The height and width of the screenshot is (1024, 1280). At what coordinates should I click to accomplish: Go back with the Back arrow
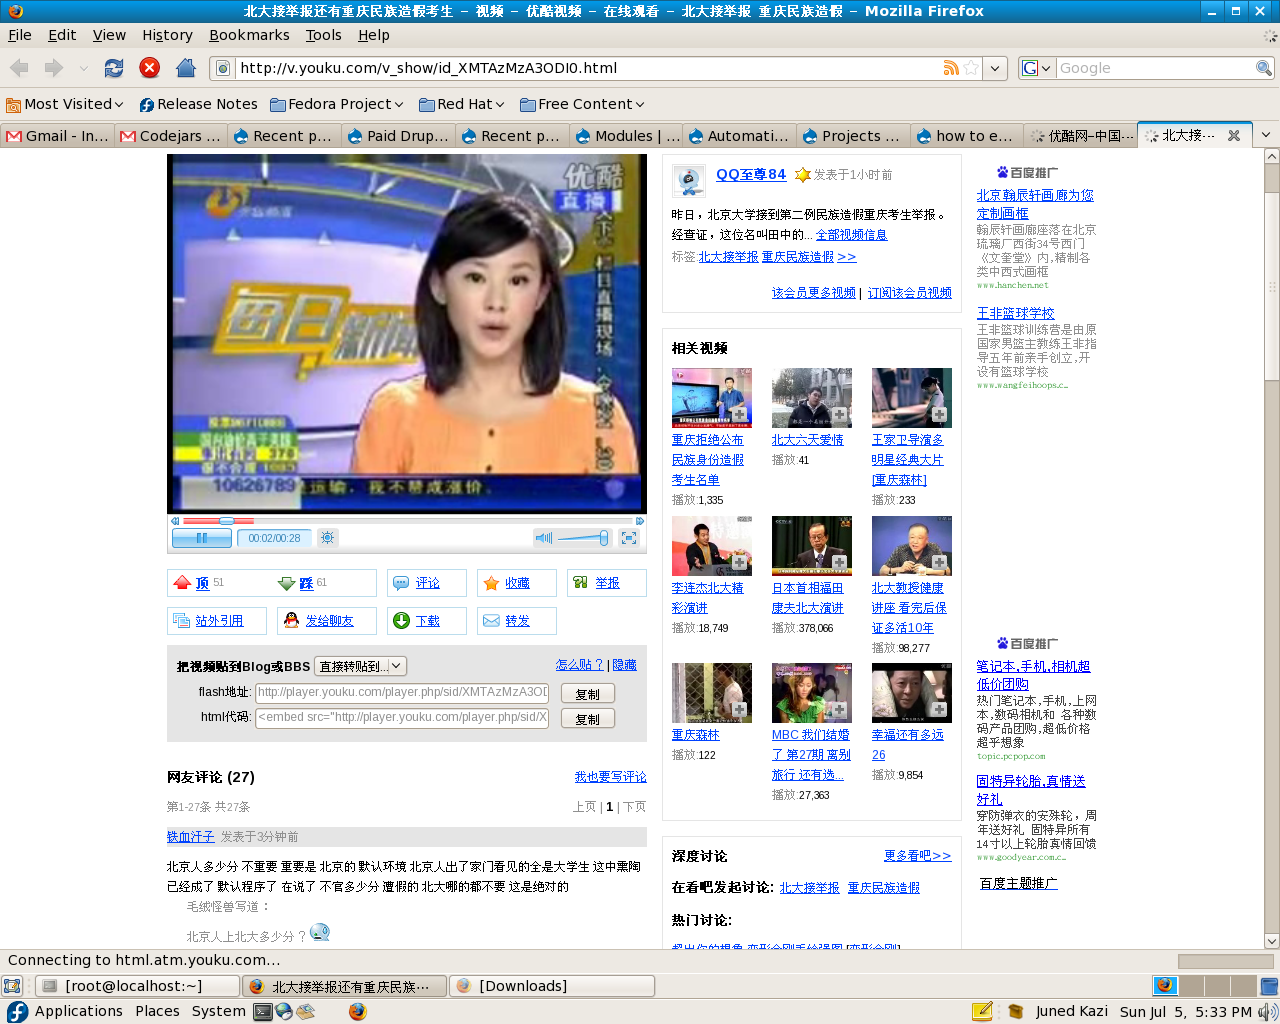click(x=19, y=68)
